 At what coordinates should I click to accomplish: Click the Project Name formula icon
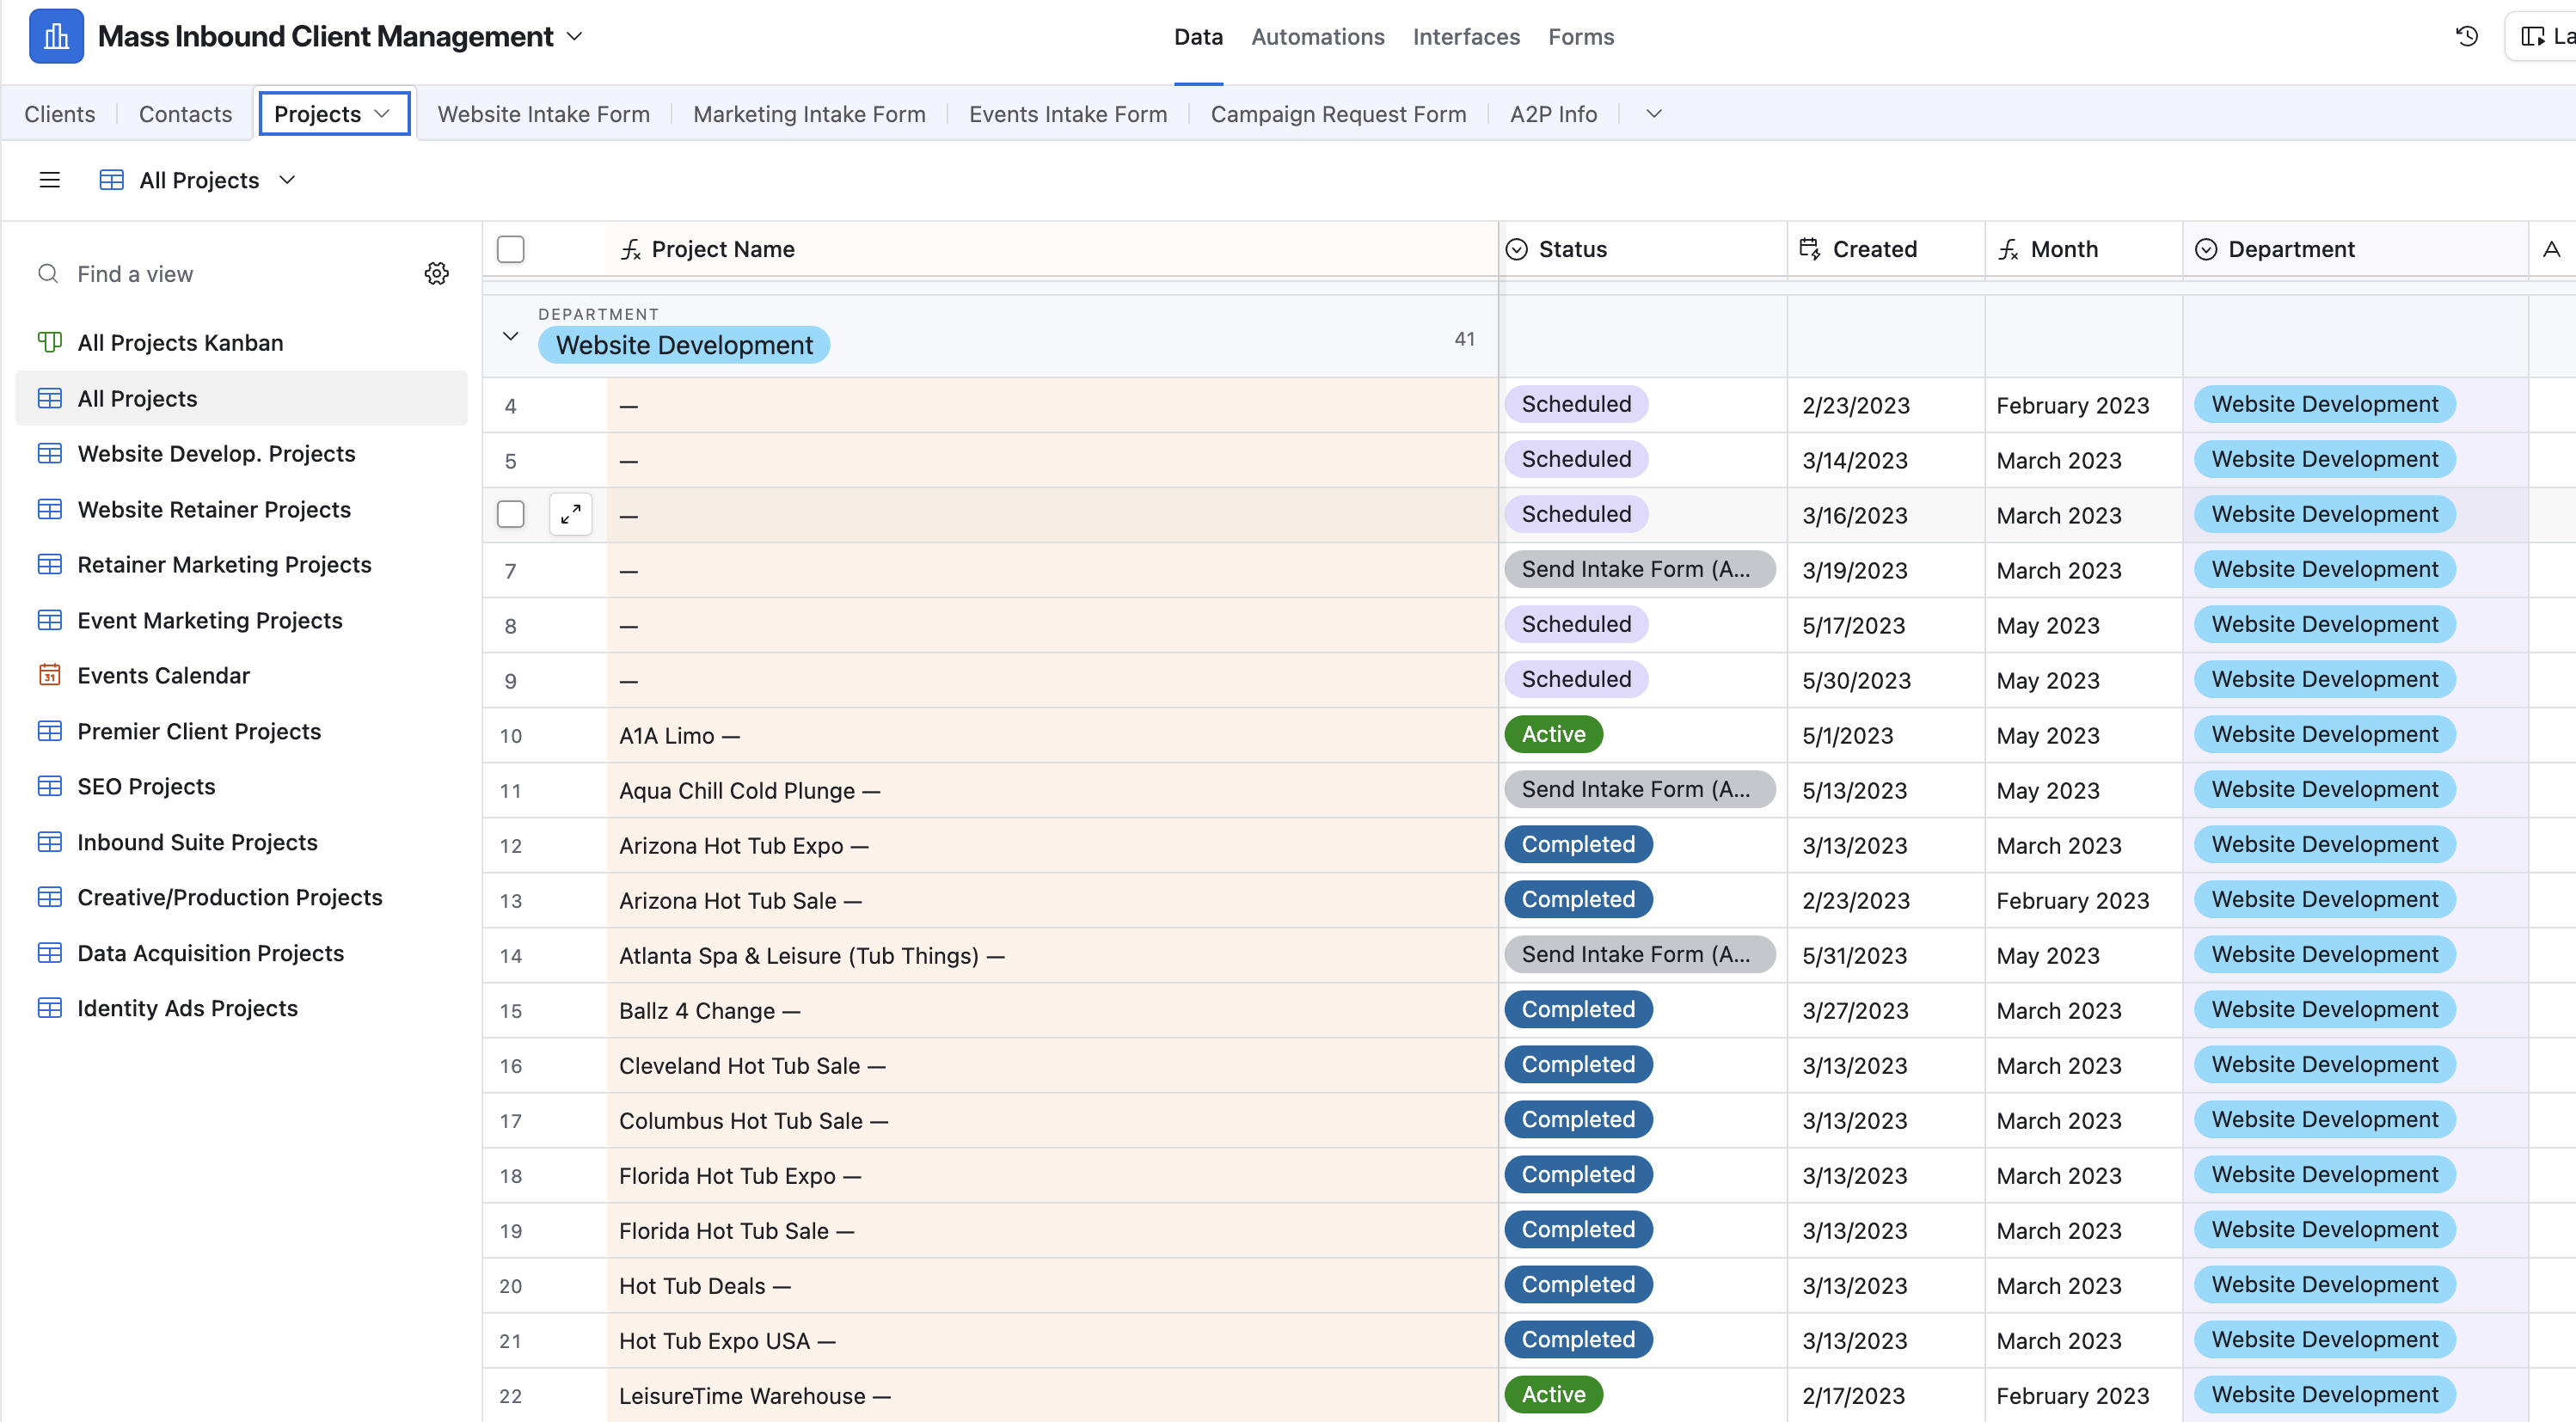coord(630,250)
